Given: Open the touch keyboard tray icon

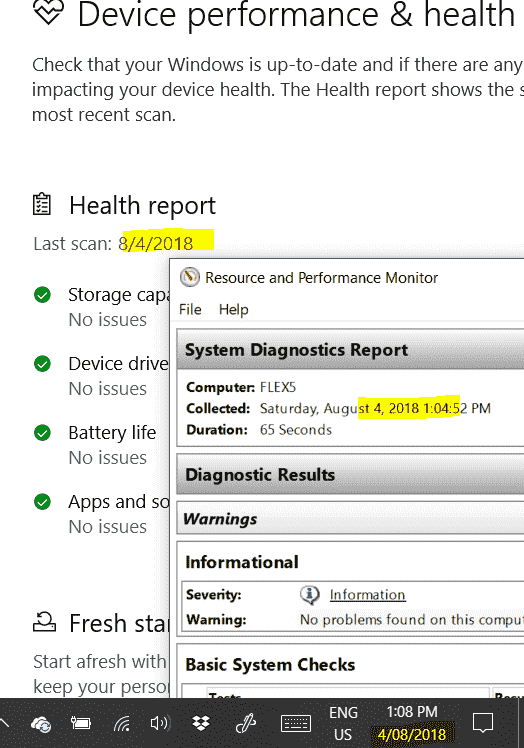Looking at the screenshot, I should (296, 724).
